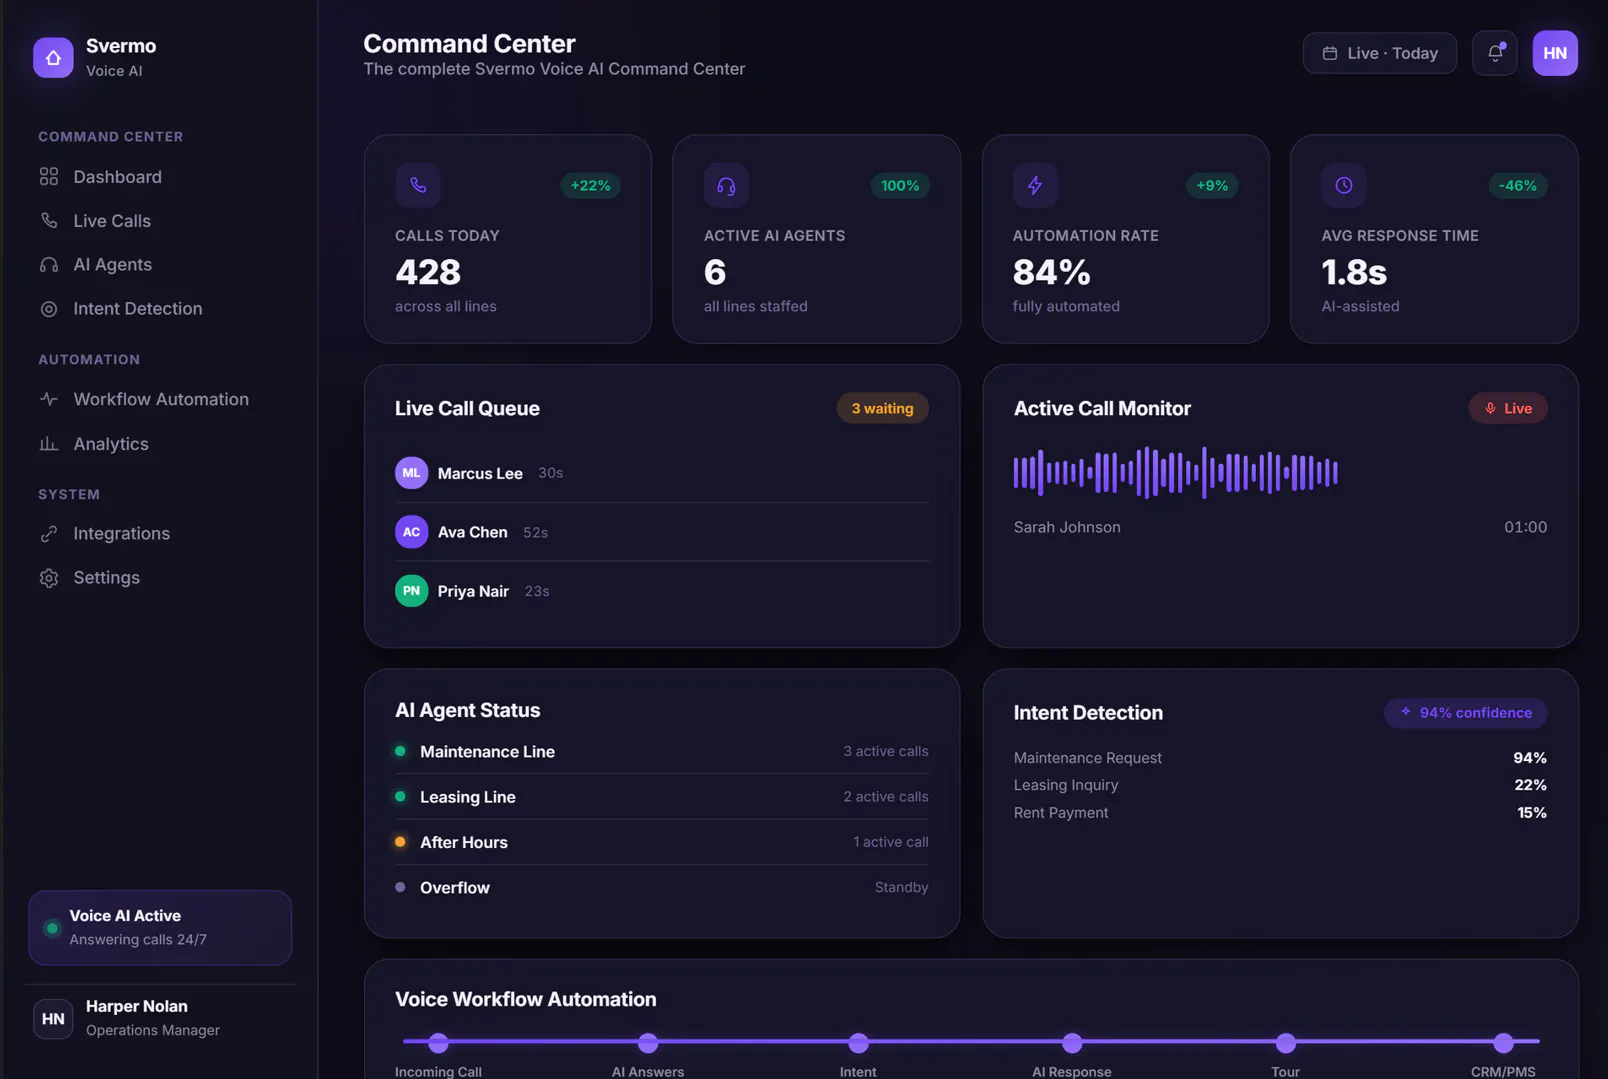This screenshot has height=1079, width=1608.
Task: Select the AI Response workflow step marker
Action: 1072,1043
